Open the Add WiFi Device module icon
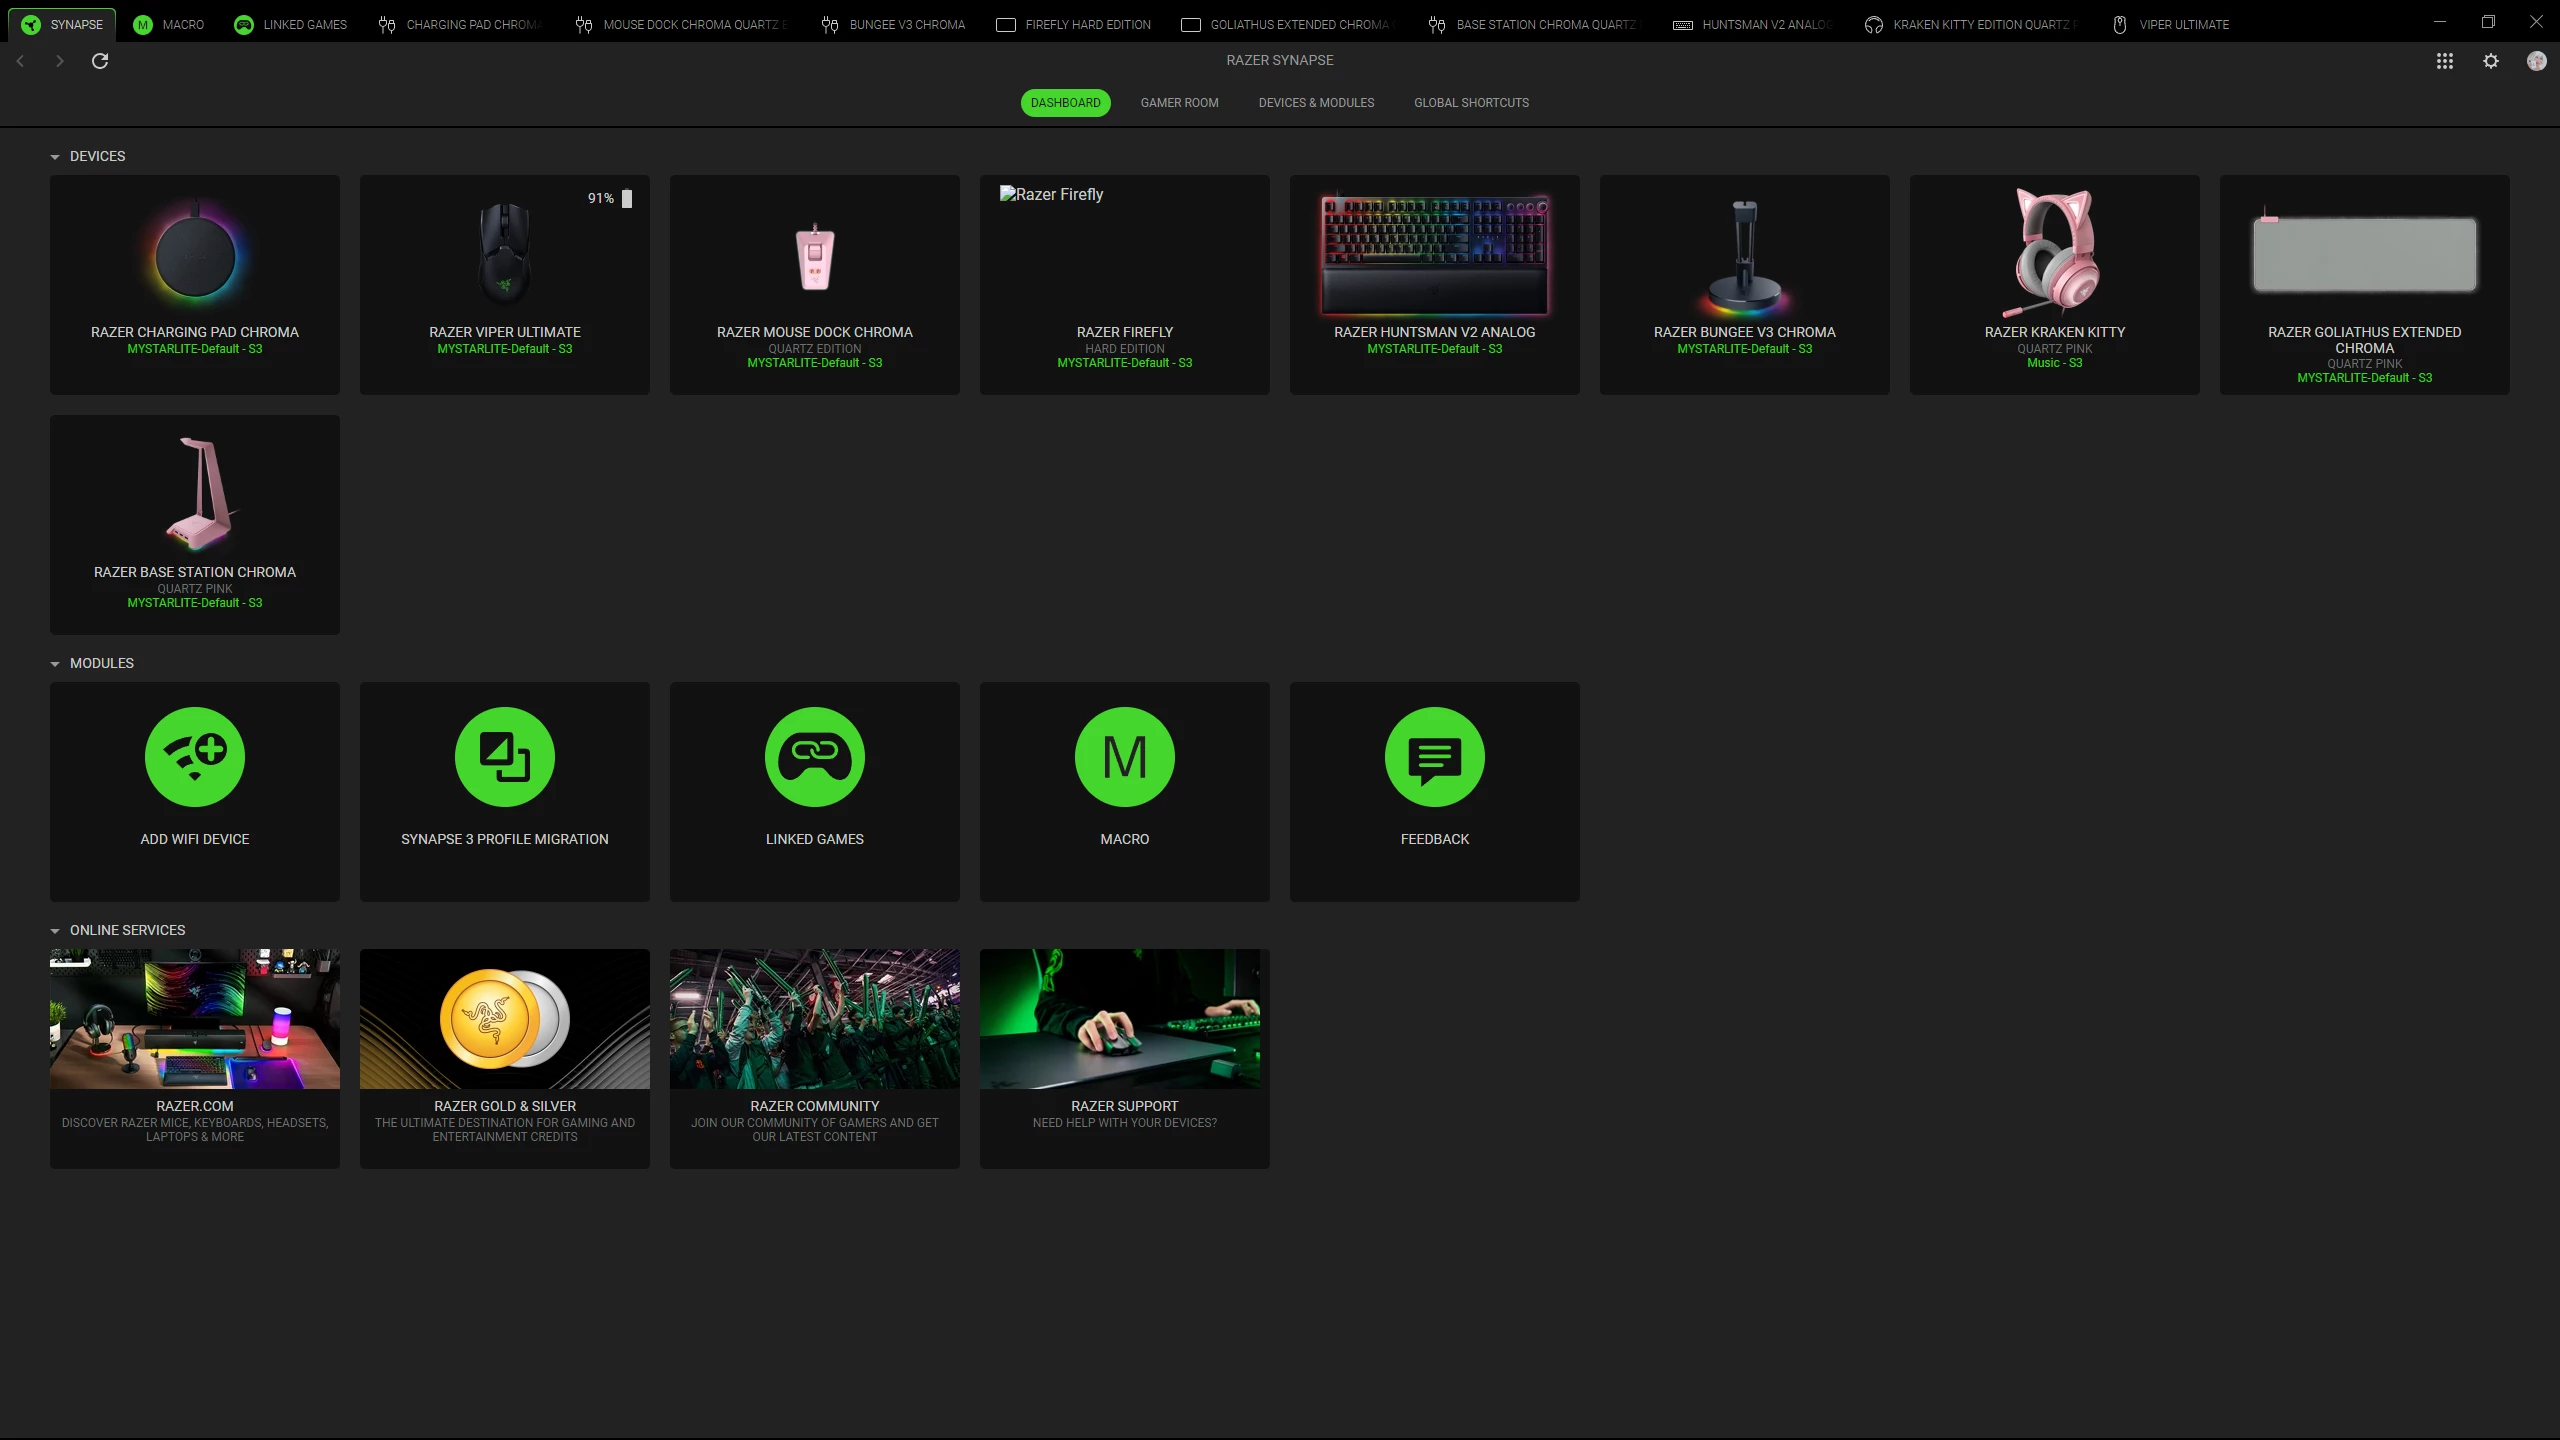The image size is (2560, 1440). [x=195, y=757]
